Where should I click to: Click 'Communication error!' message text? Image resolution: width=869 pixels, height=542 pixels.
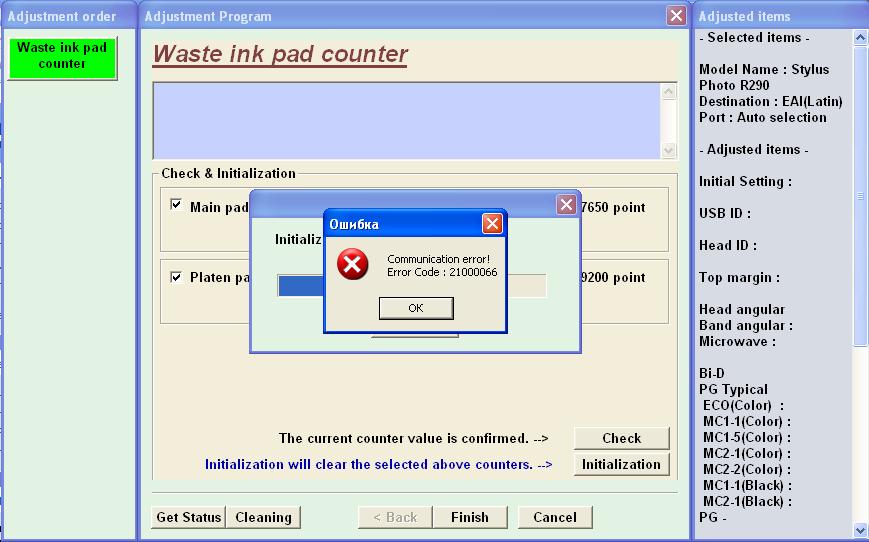click(x=438, y=259)
